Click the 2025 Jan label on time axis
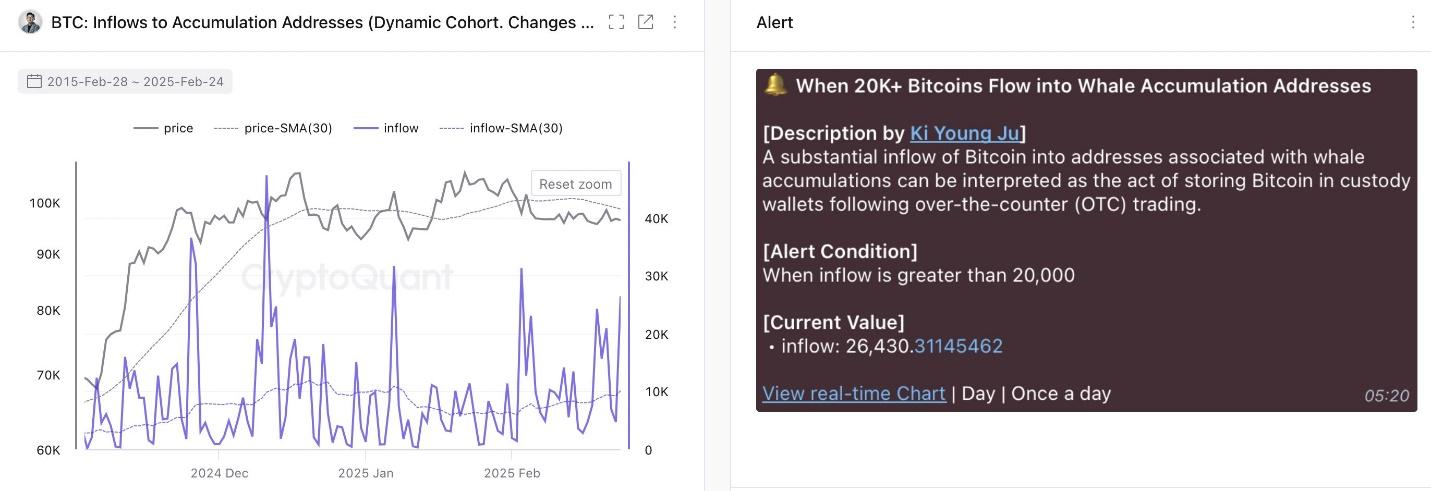Viewport: 1431px width, 491px height. click(366, 473)
